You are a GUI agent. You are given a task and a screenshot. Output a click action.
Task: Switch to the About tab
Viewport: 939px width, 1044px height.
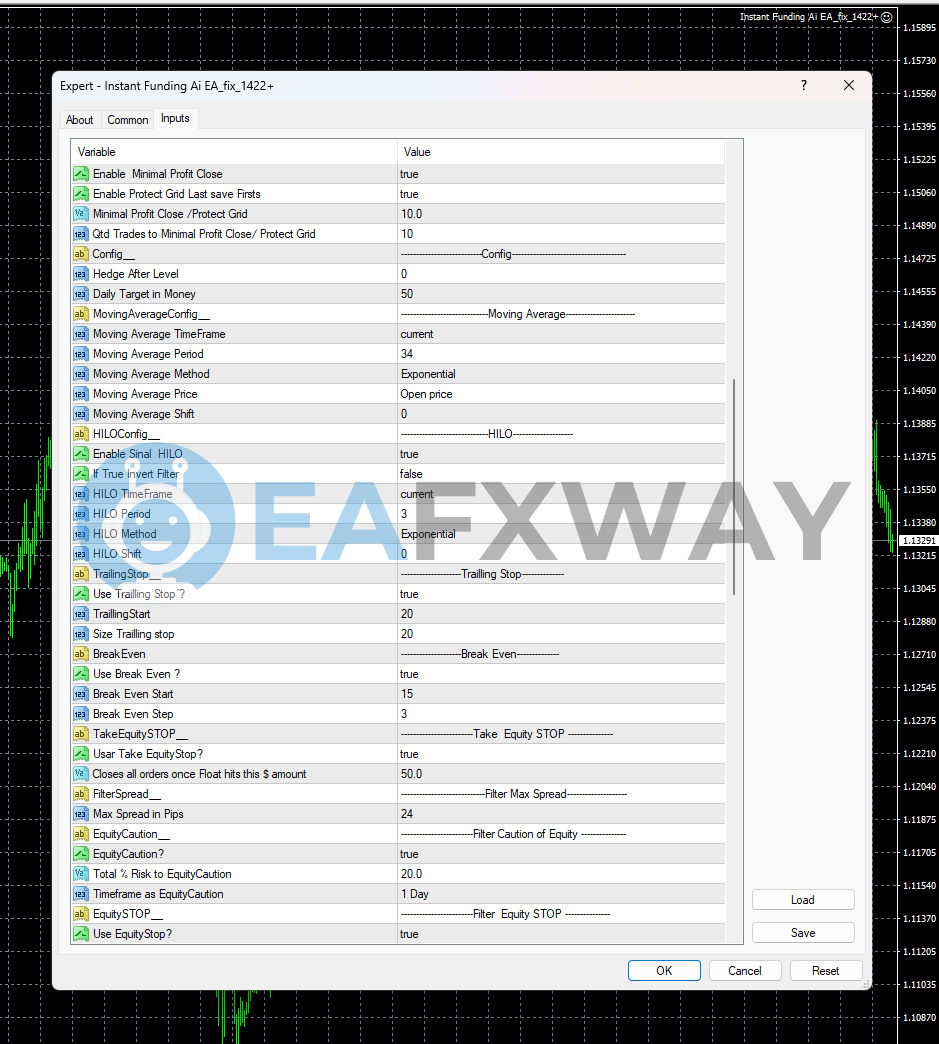[x=79, y=120]
